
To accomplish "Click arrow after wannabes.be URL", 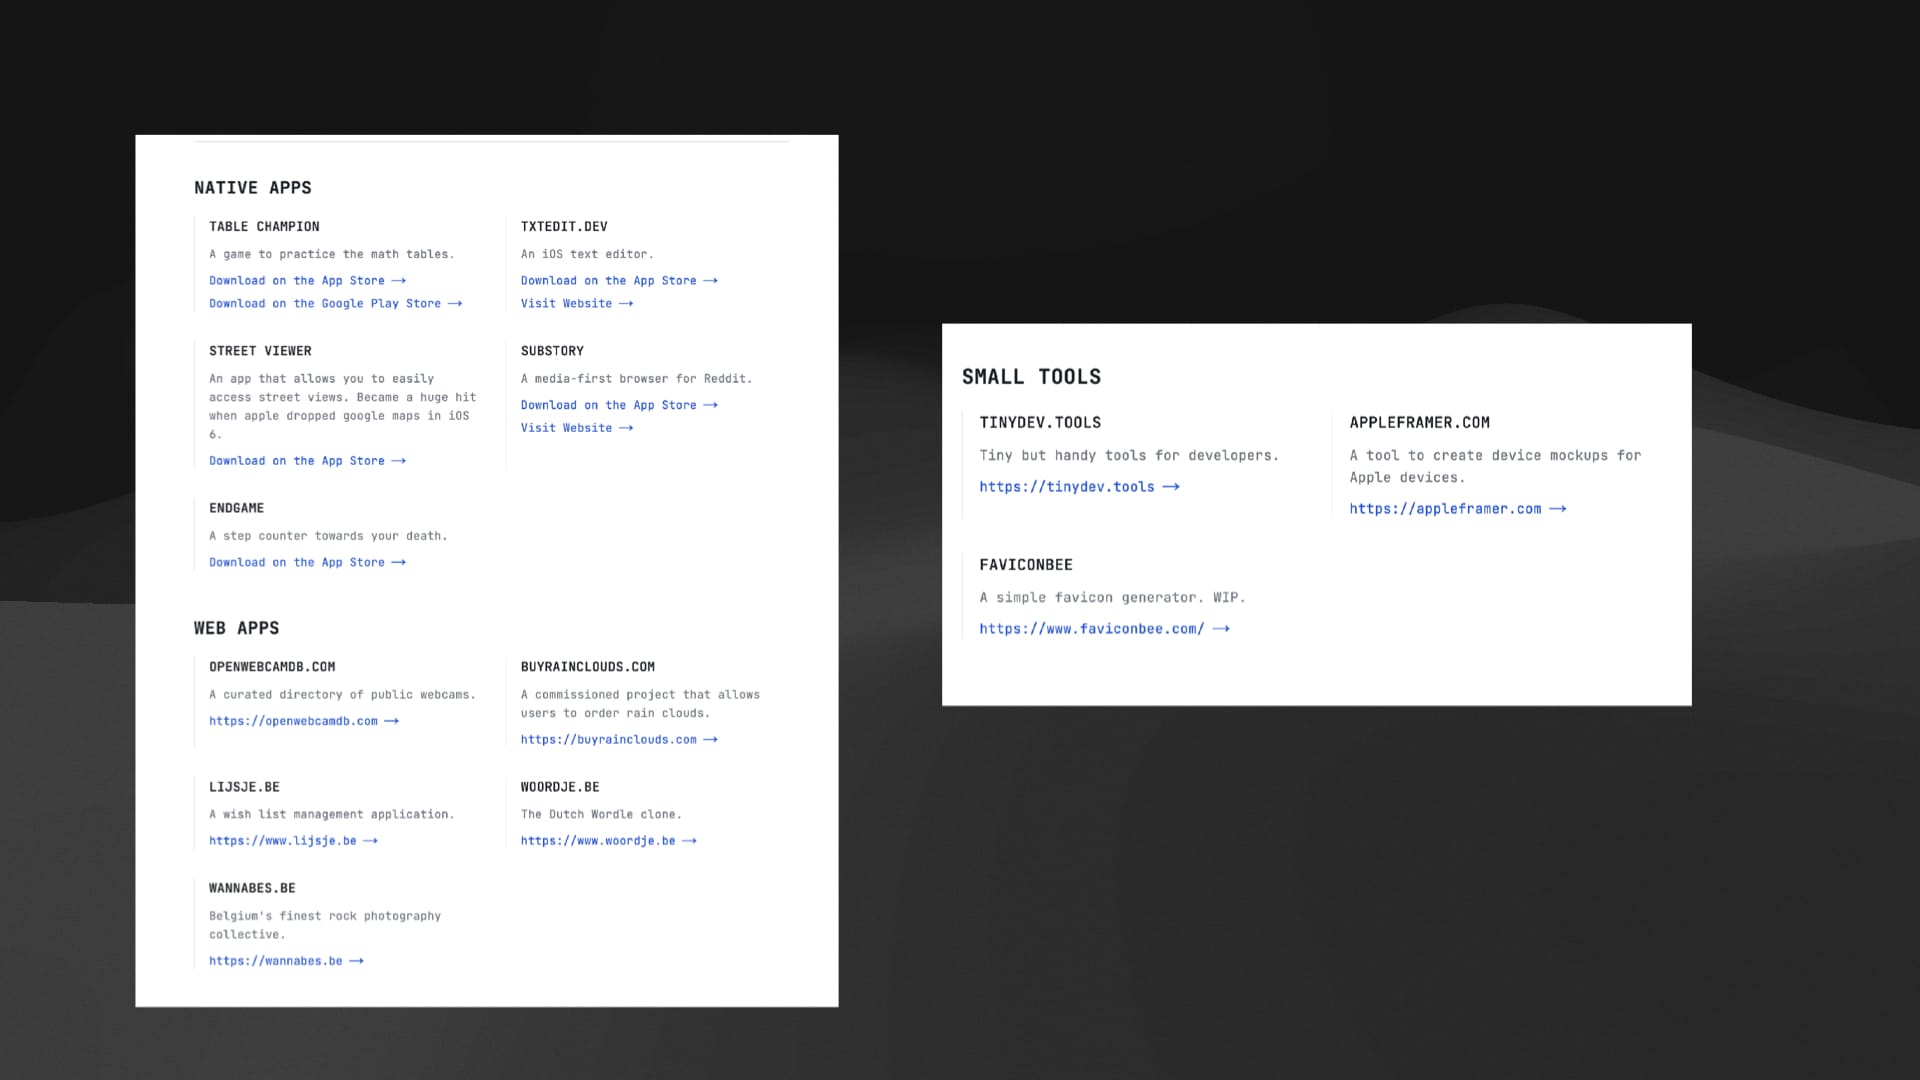I will coord(356,961).
